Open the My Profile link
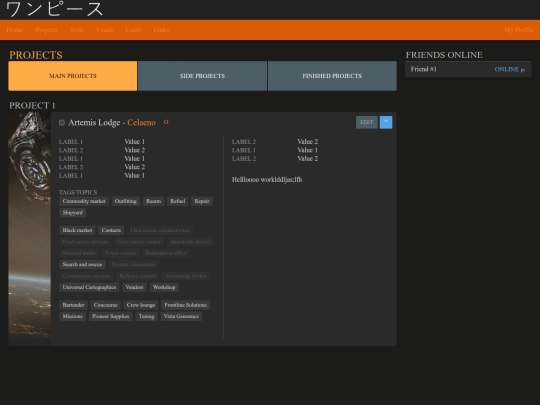This screenshot has height=405, width=540. pos(519,30)
